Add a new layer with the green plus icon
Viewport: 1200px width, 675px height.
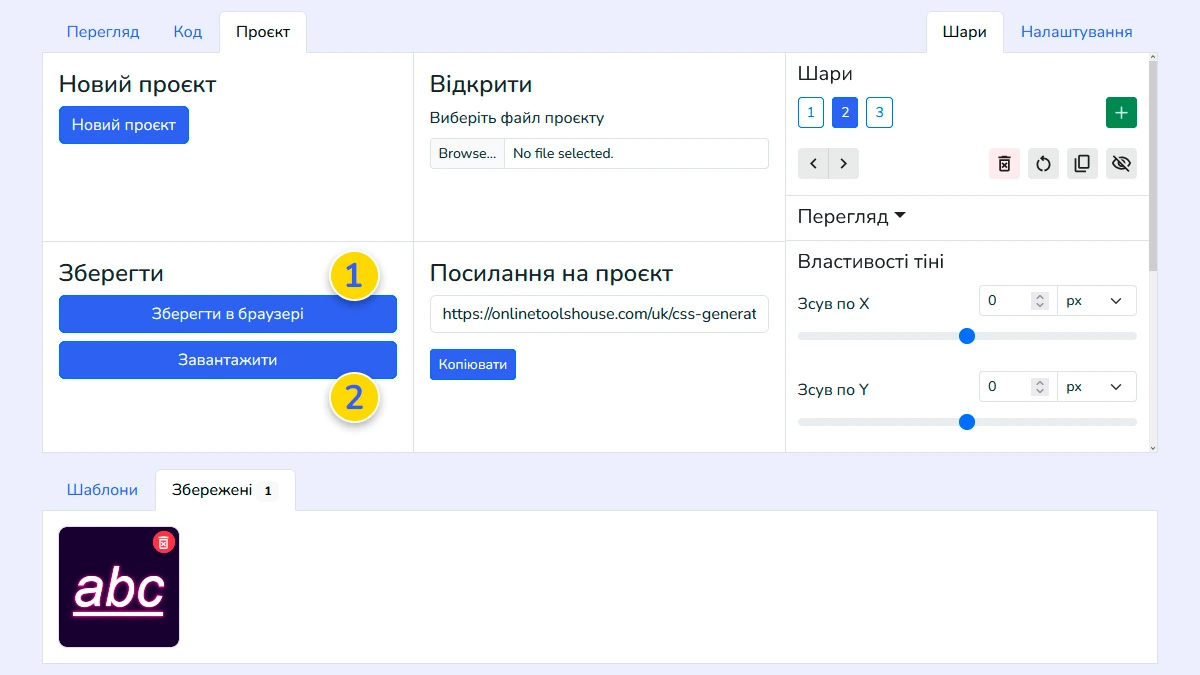pyautogui.click(x=1121, y=112)
